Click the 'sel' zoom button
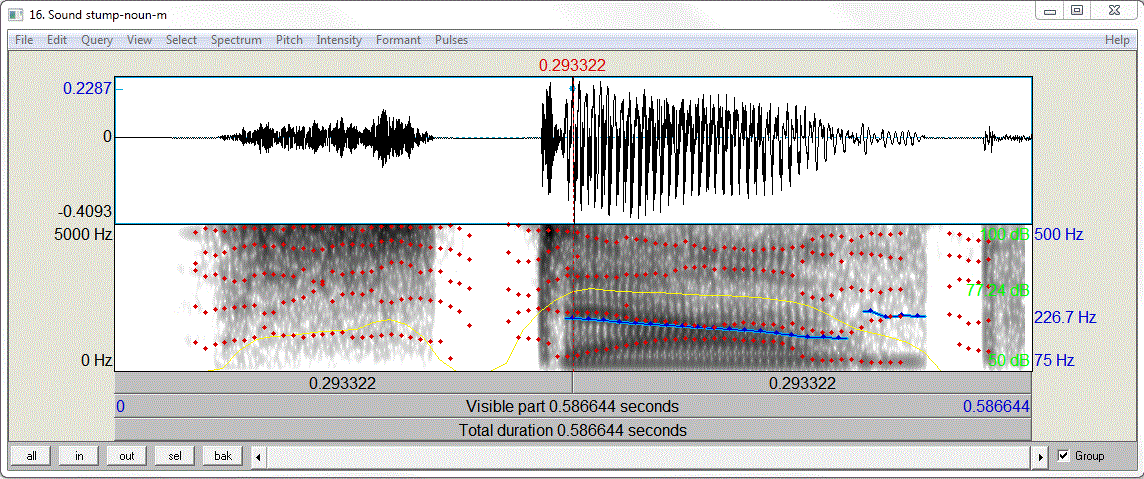Screen dimensions: 1144x479 (175, 456)
